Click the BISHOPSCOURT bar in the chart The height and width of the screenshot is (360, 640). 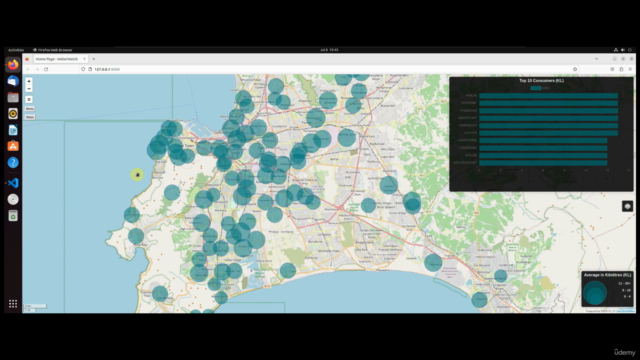coord(543,163)
